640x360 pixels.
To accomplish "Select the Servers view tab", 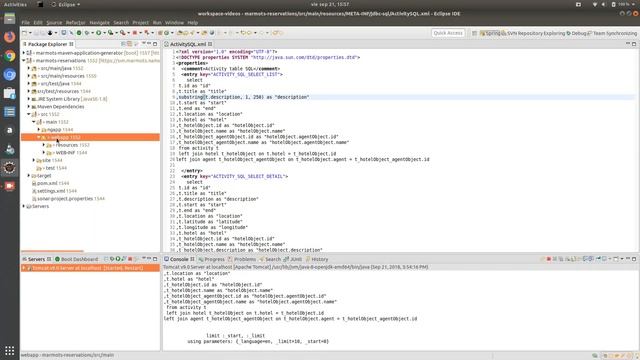I will click(x=36, y=259).
